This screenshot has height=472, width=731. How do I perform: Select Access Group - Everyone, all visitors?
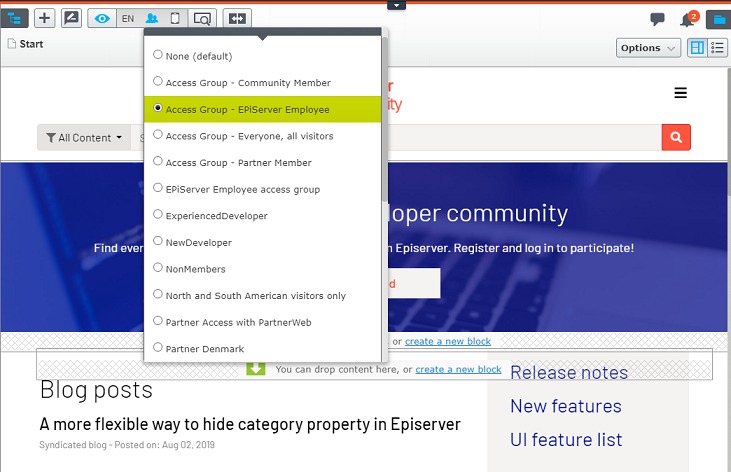click(x=262, y=136)
